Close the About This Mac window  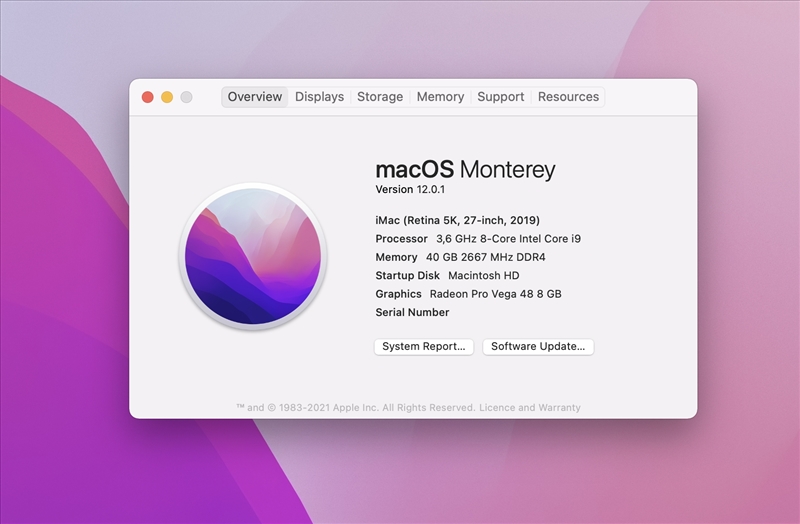pos(147,97)
